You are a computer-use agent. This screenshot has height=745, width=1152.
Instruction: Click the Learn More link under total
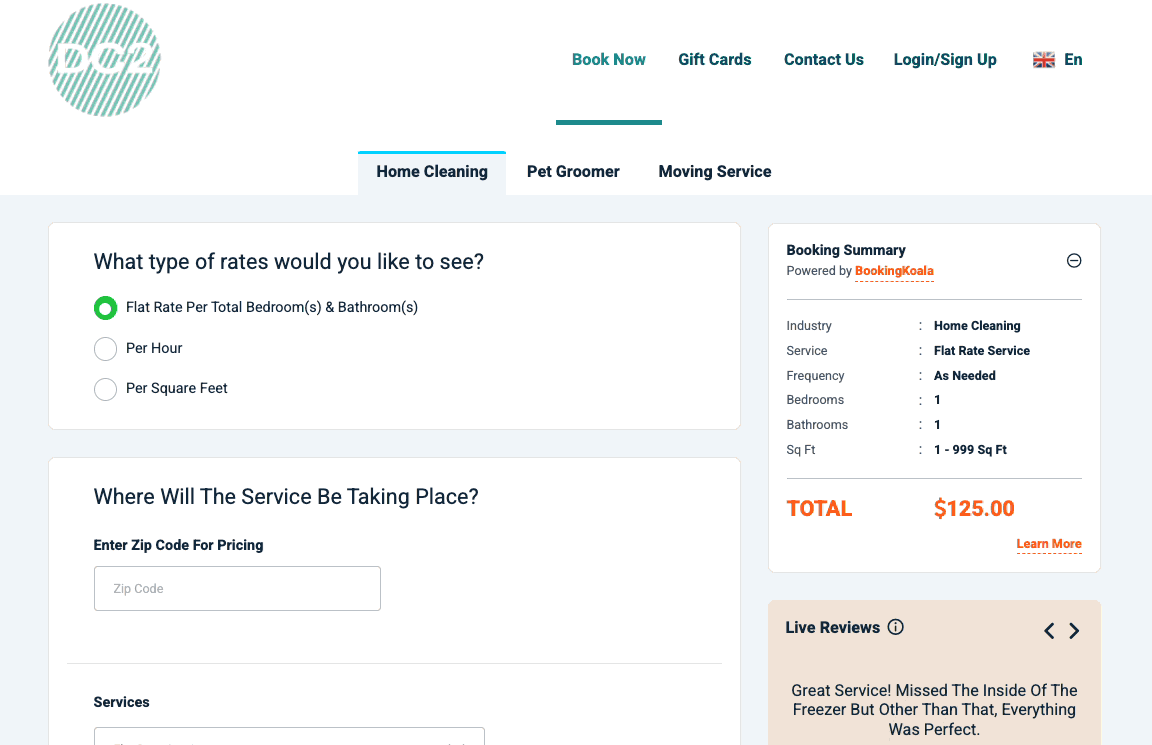(x=1049, y=545)
